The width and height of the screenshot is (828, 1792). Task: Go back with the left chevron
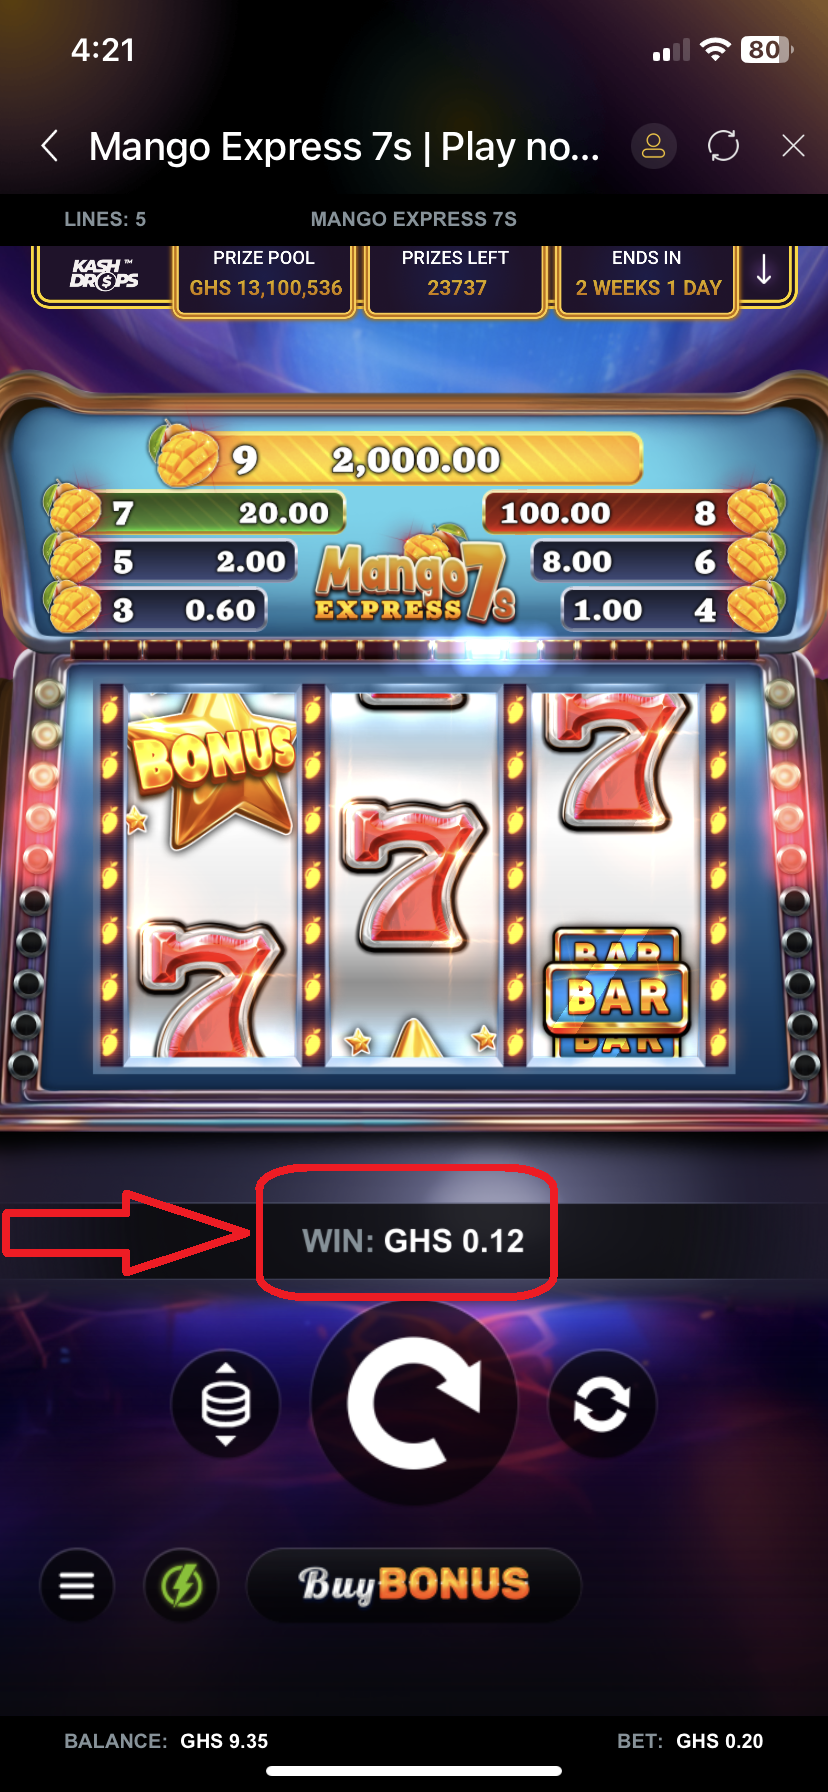click(x=50, y=146)
